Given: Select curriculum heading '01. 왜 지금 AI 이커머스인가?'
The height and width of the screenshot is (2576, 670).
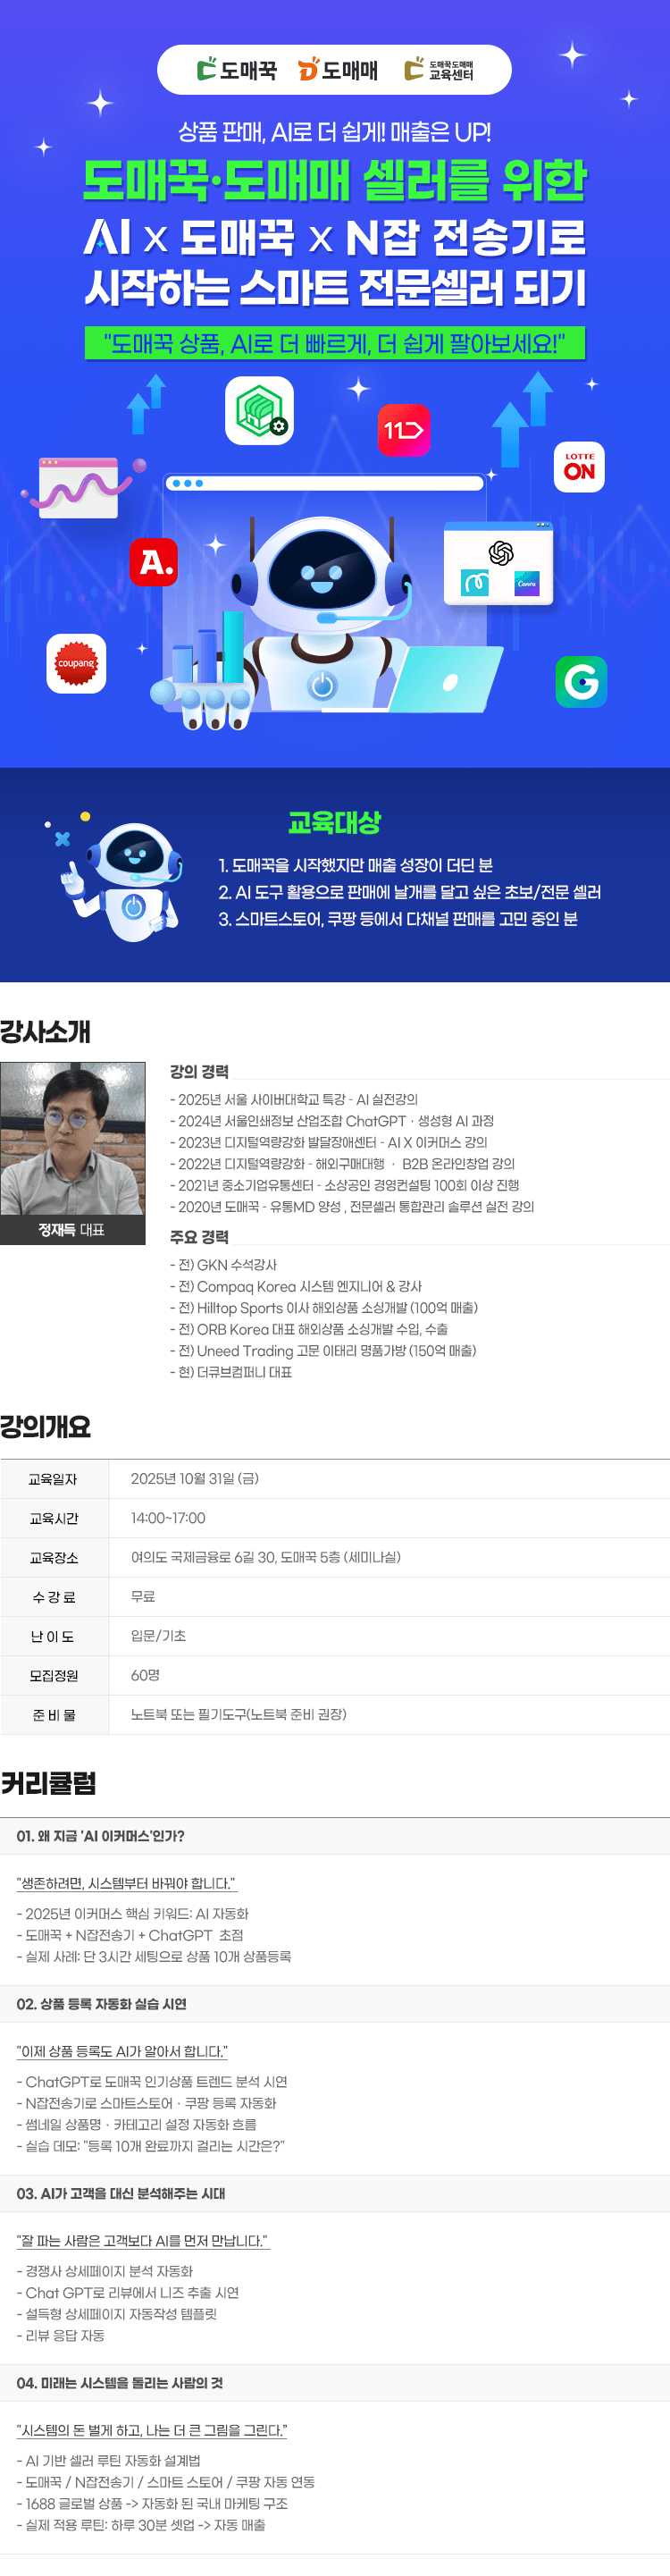Looking at the screenshot, I should (x=100, y=1836).
